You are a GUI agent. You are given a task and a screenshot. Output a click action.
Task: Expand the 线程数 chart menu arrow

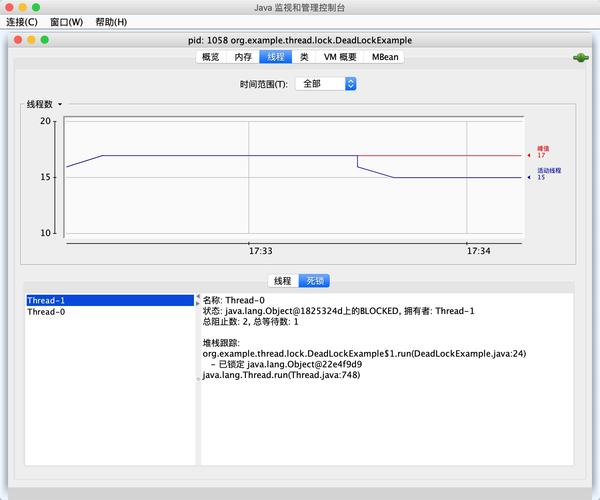[x=60, y=104]
